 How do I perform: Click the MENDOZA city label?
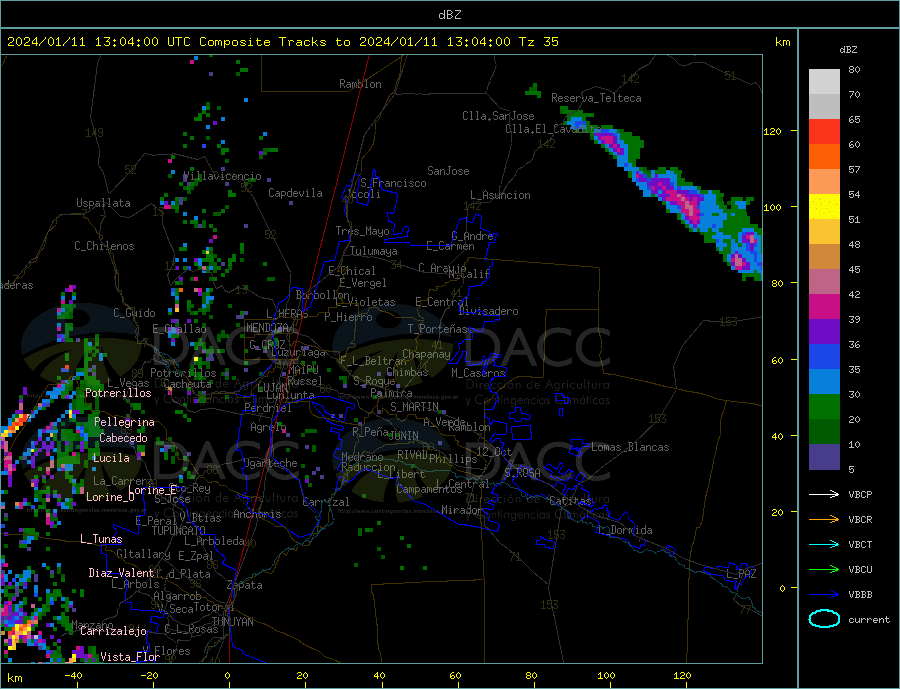pyautogui.click(x=268, y=328)
